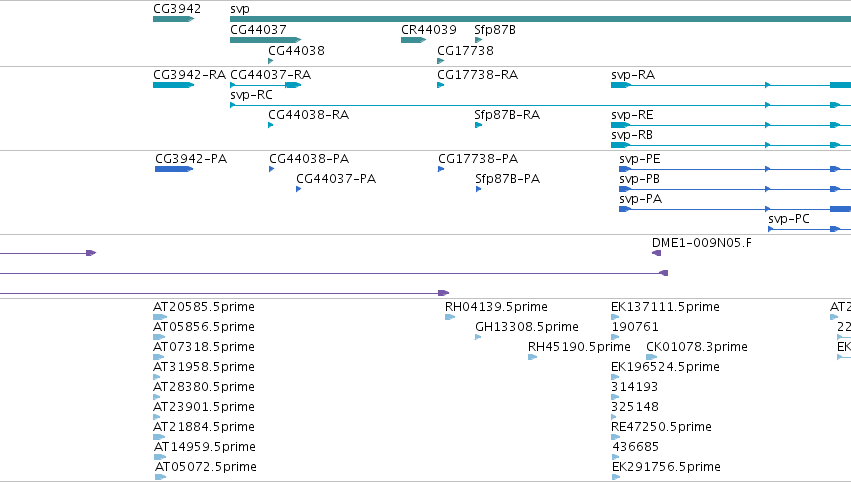The image size is (851, 482).
Task: Click the CG3942-RA transcript bar
Action: [174, 85]
